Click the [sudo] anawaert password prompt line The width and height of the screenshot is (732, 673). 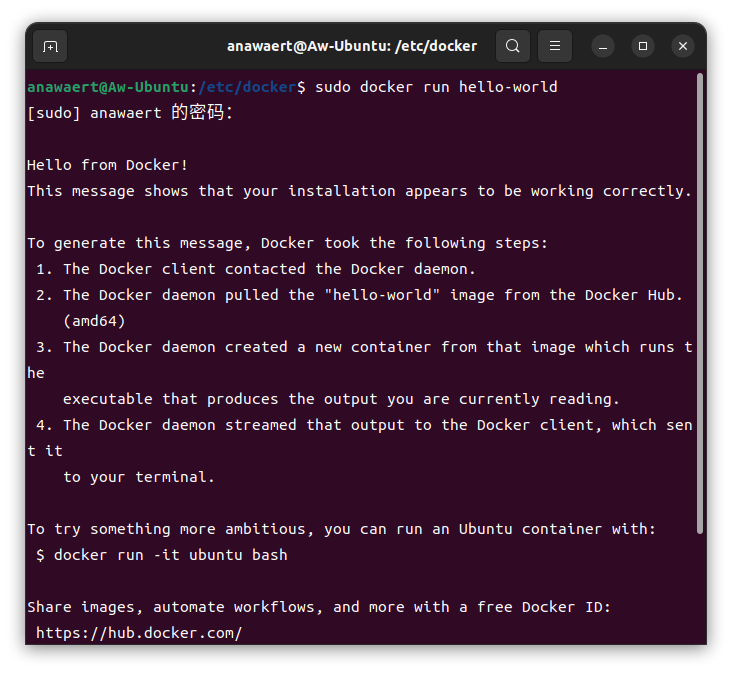[130, 113]
